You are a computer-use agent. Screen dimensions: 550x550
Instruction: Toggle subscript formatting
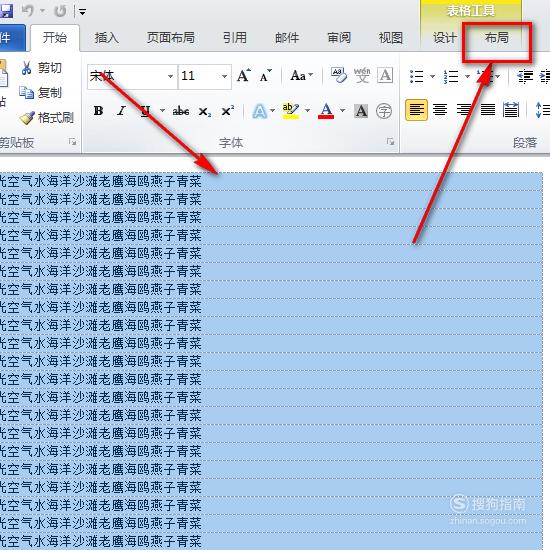[204, 112]
